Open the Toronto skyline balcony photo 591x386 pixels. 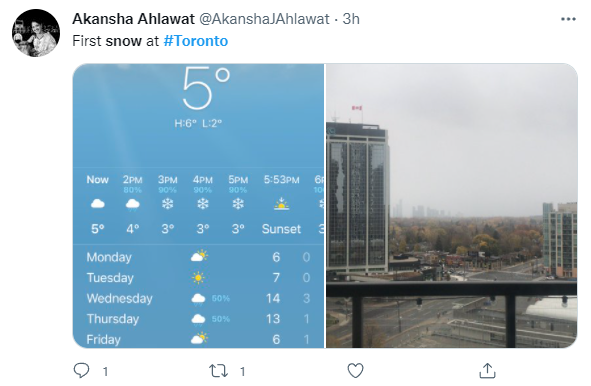point(452,206)
